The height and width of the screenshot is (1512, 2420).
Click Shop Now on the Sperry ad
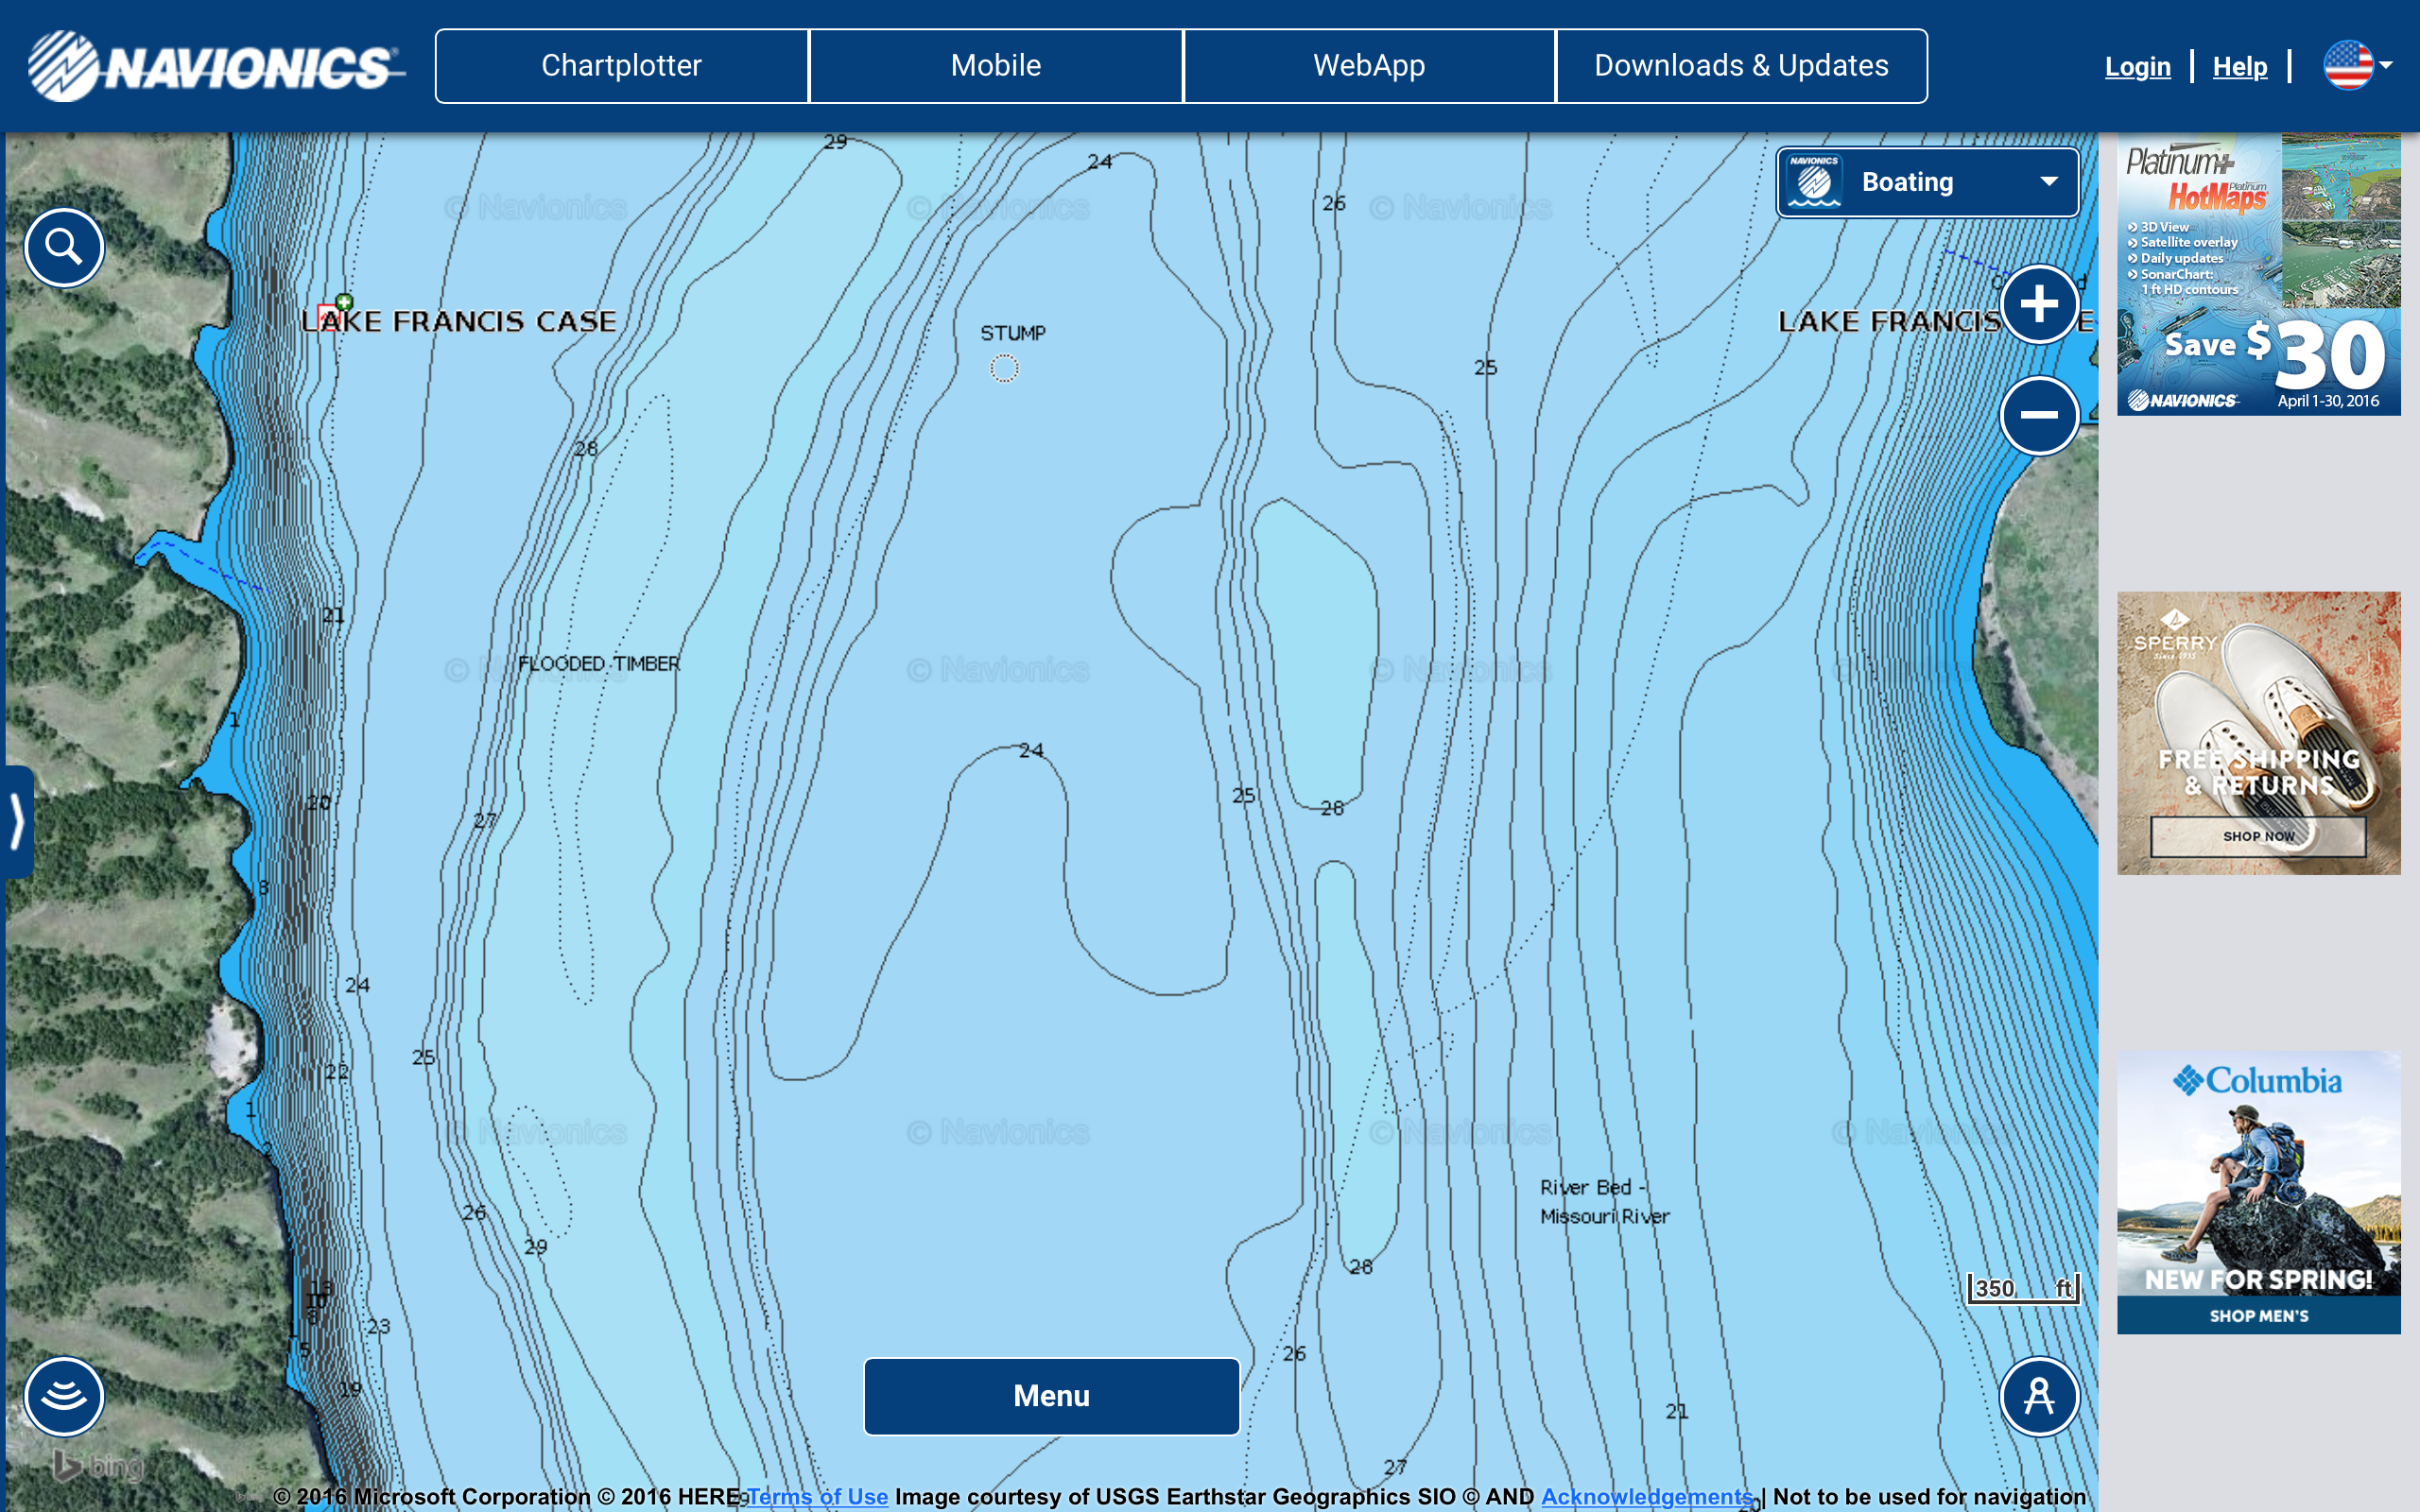tap(2258, 836)
